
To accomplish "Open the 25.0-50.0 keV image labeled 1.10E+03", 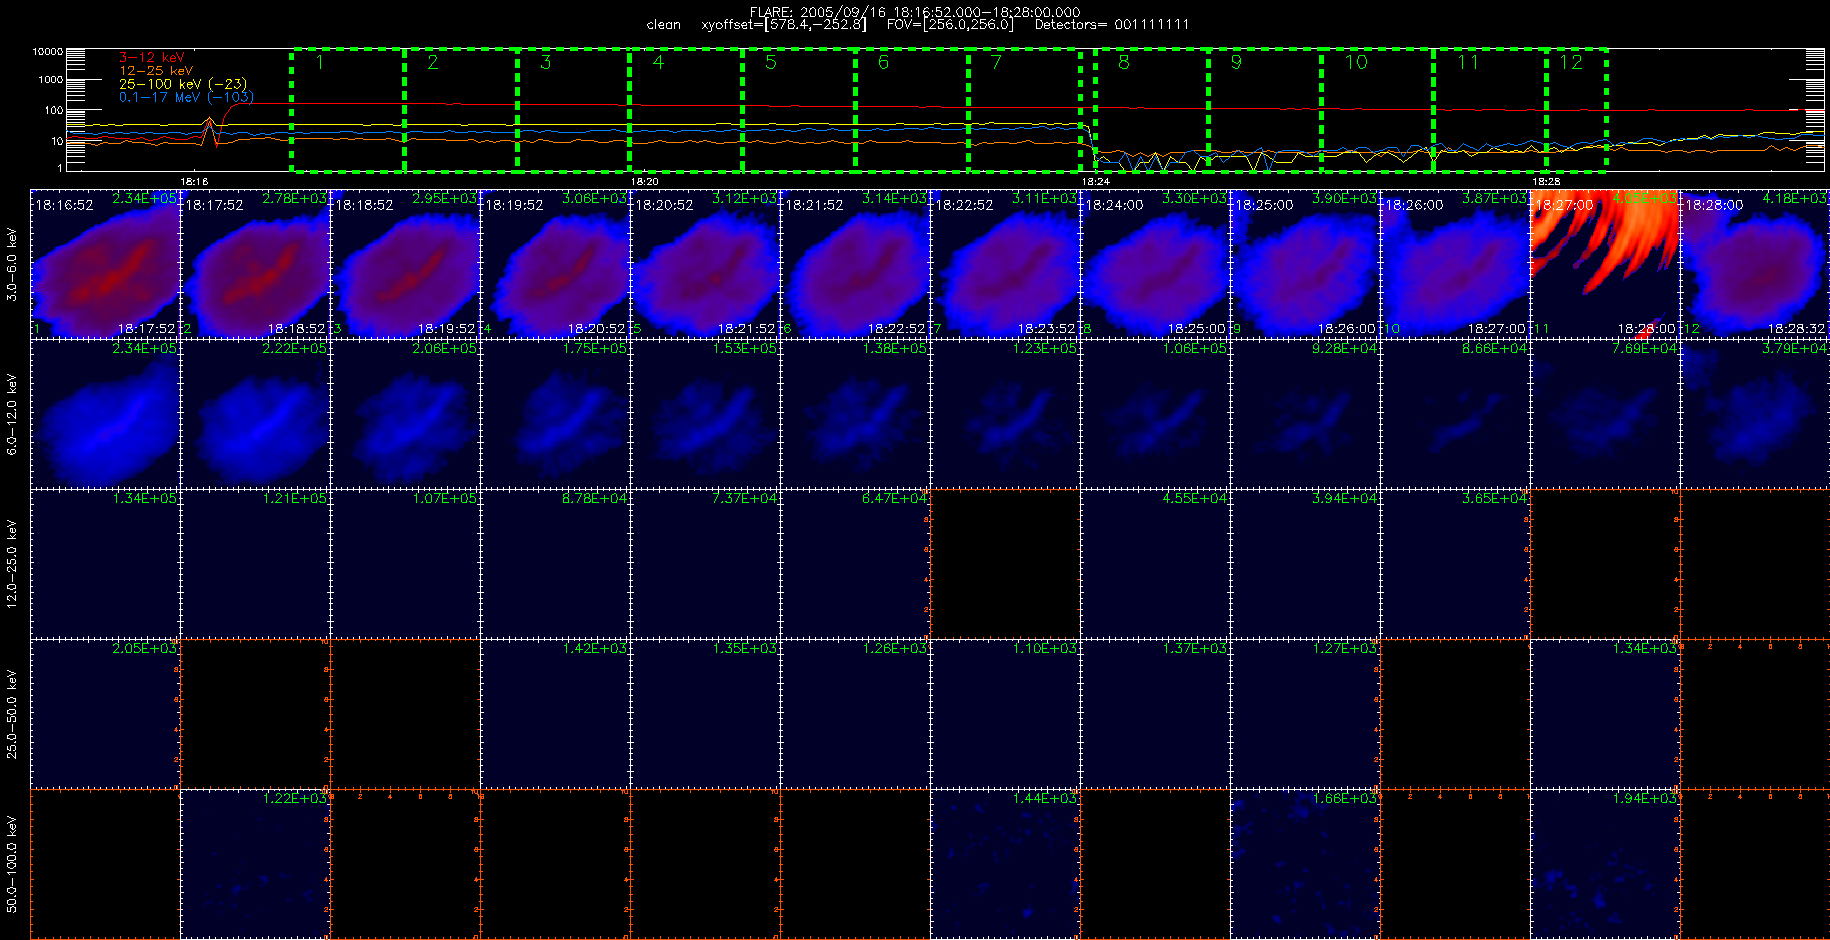I will coord(1005,713).
